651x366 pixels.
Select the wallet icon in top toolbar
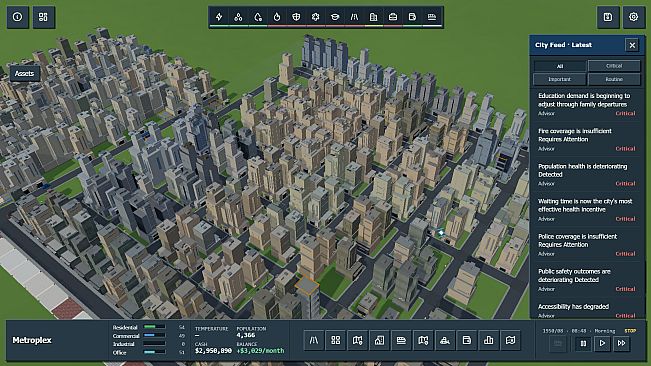click(x=412, y=17)
